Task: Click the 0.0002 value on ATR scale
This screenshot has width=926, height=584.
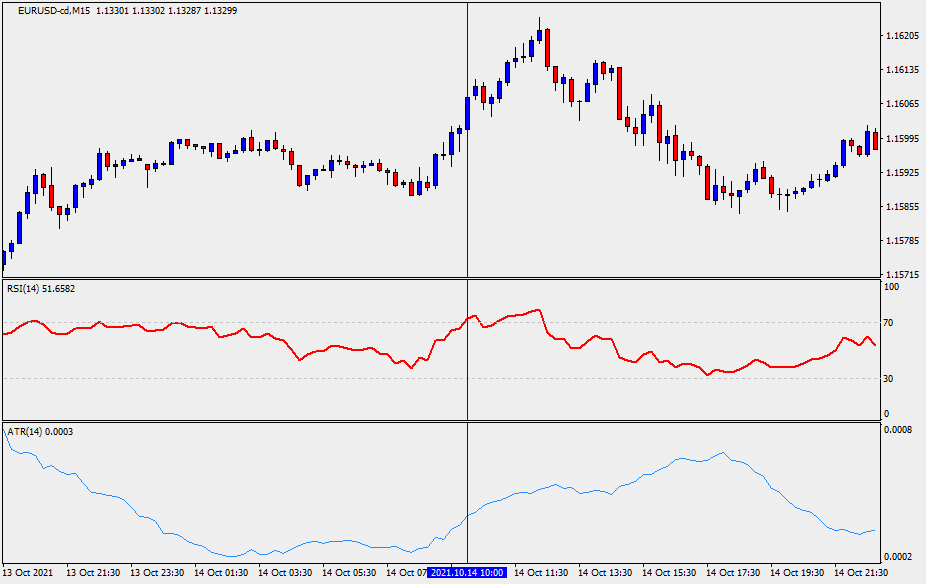Action: tap(898, 556)
